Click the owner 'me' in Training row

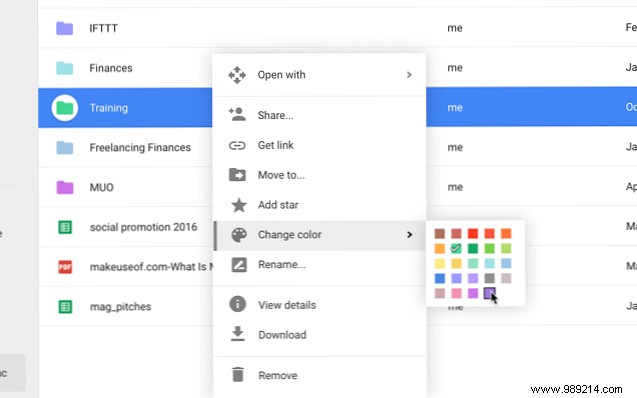click(455, 108)
